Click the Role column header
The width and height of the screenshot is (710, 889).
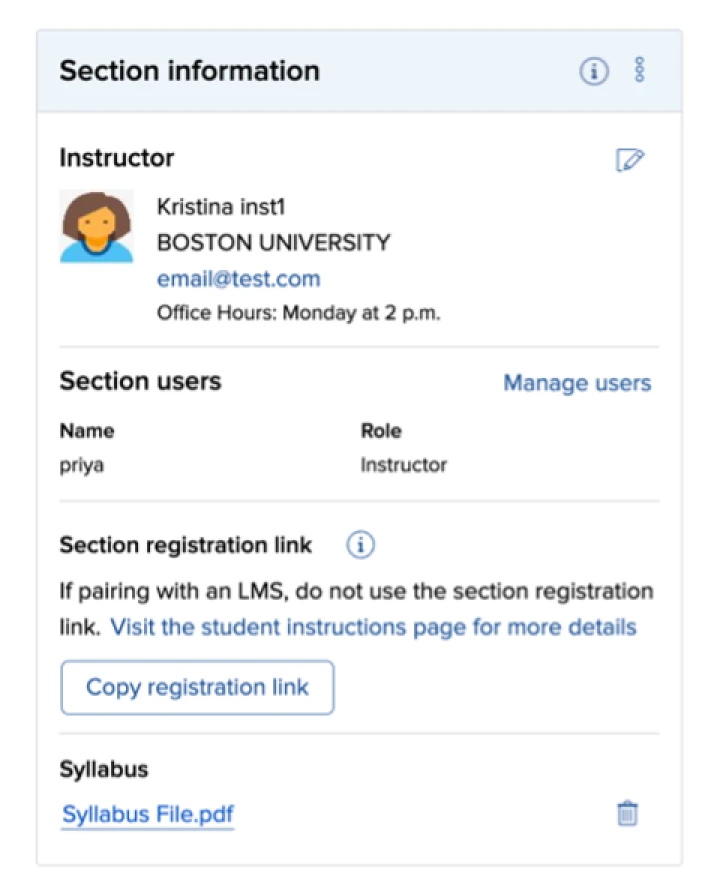click(x=381, y=431)
